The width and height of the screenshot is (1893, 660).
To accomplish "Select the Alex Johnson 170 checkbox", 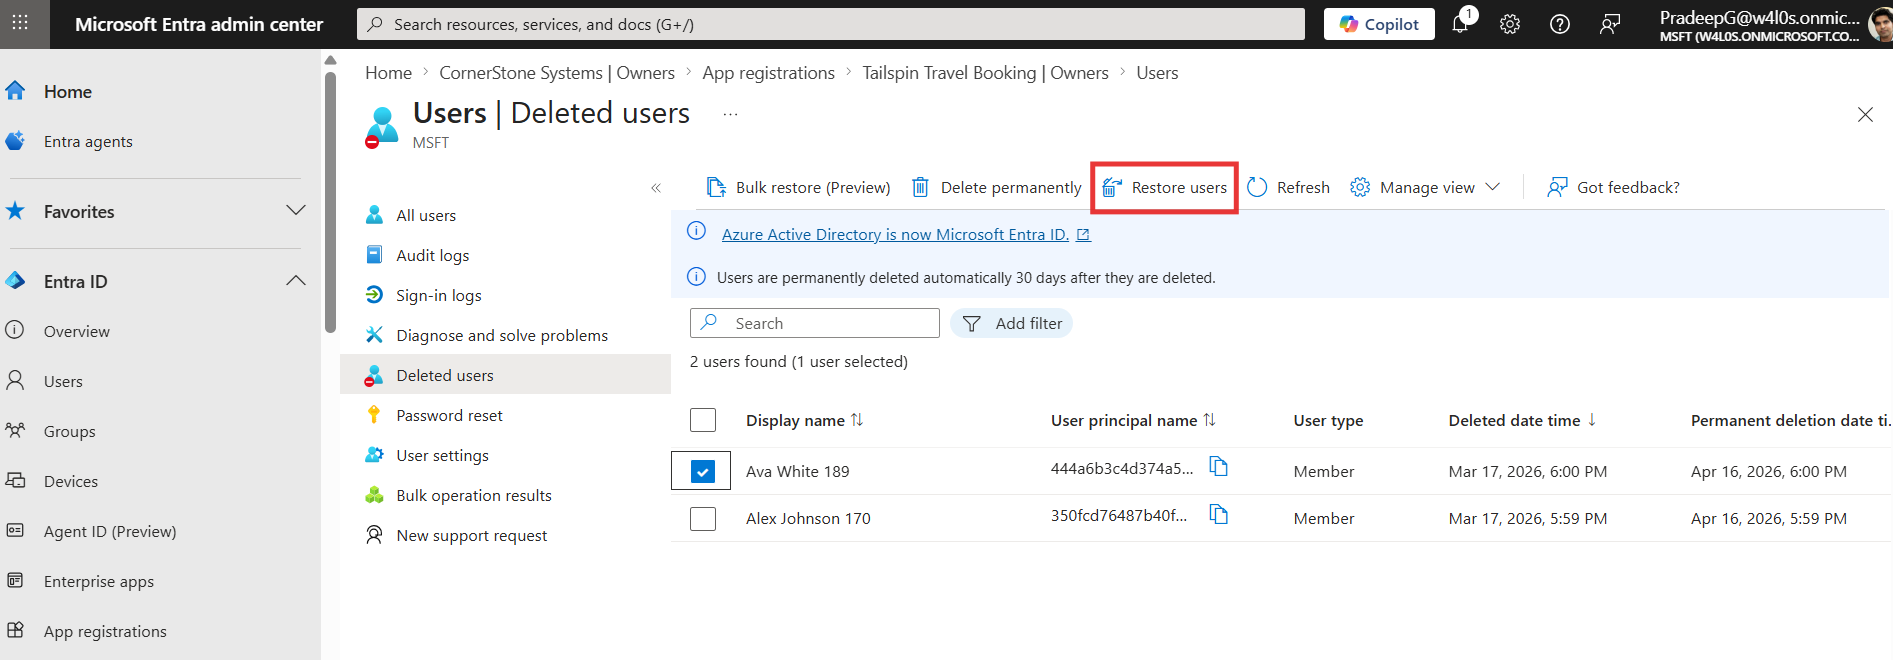I will 703,519.
